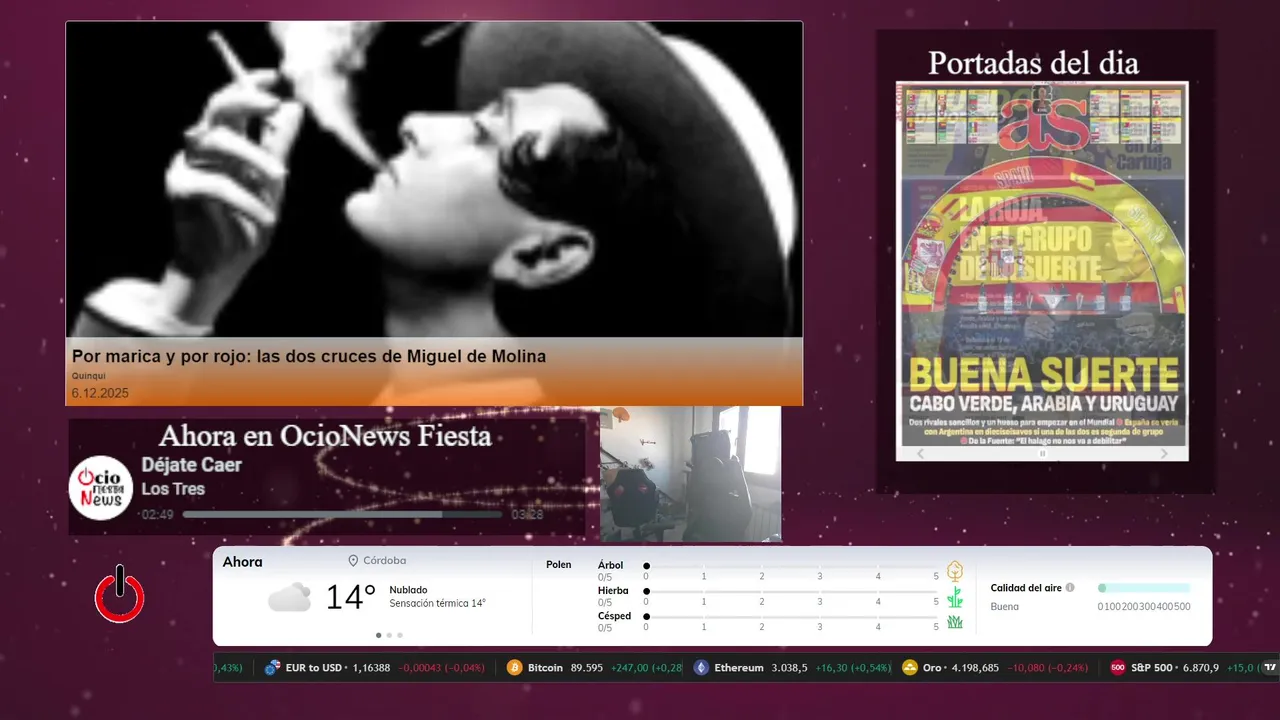The width and height of the screenshot is (1280, 720).
Task: Click the EUR to USD rate 1,16388
Action: click(x=372, y=668)
